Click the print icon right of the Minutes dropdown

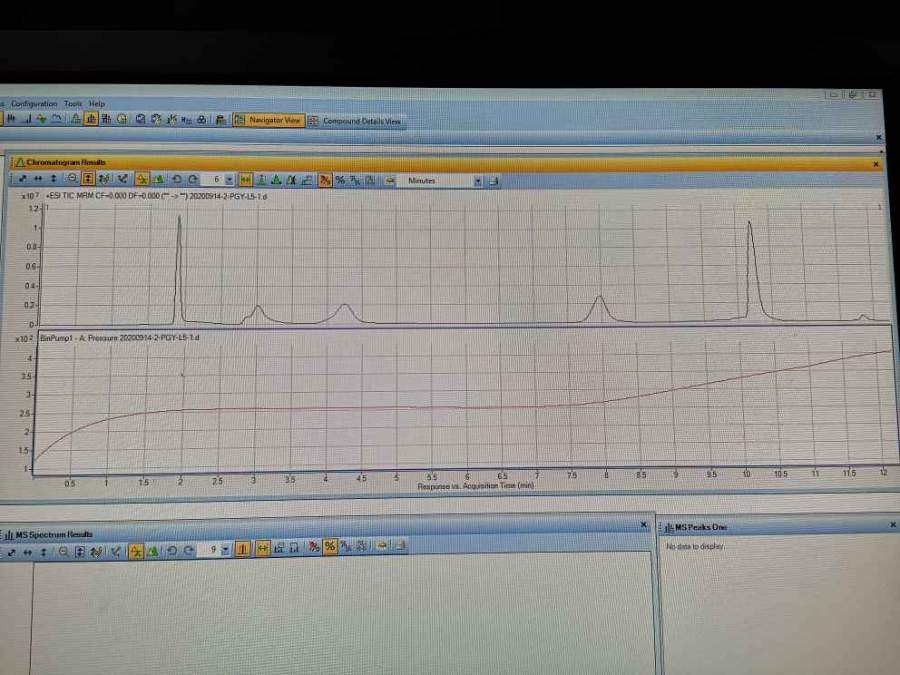(493, 181)
